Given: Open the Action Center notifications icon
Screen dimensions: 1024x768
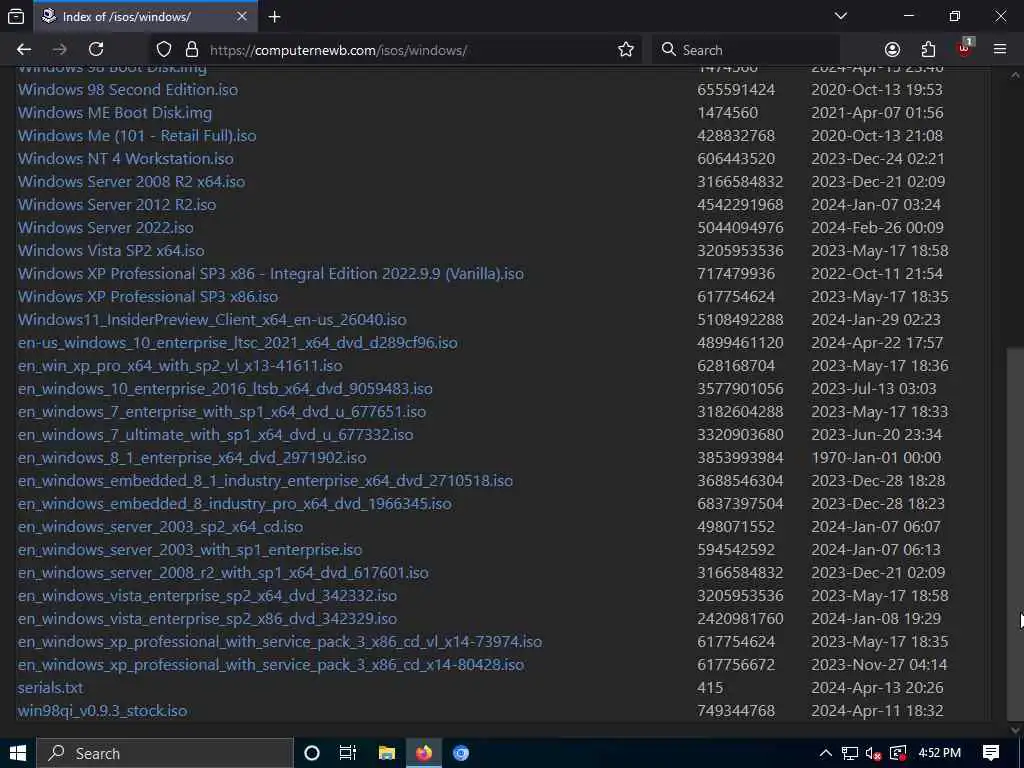Looking at the screenshot, I should (991, 753).
